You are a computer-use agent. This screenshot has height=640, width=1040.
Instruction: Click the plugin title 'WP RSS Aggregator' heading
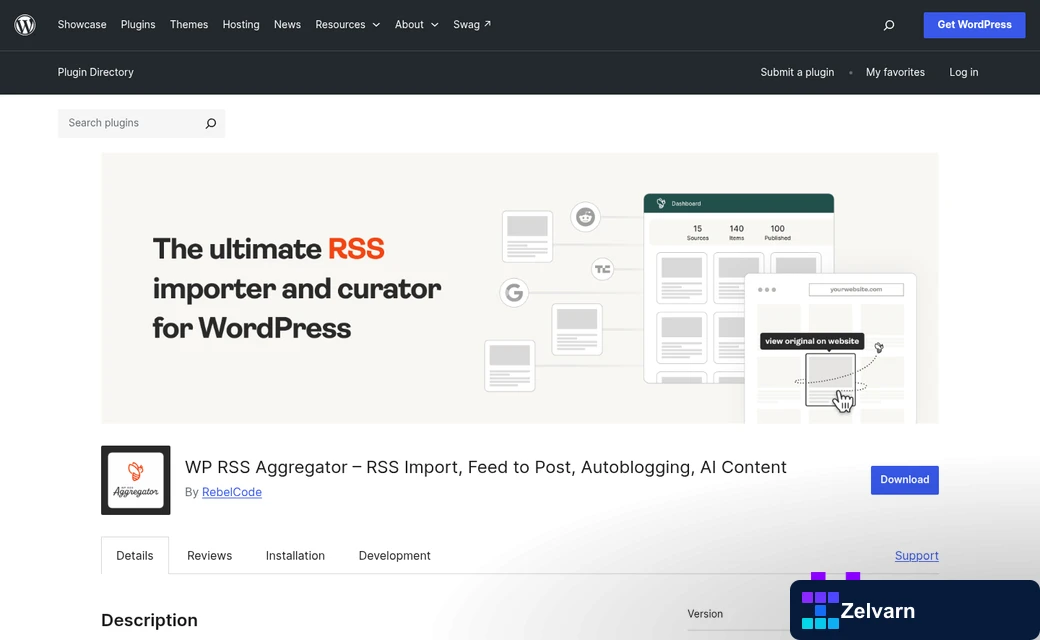[x=486, y=467]
